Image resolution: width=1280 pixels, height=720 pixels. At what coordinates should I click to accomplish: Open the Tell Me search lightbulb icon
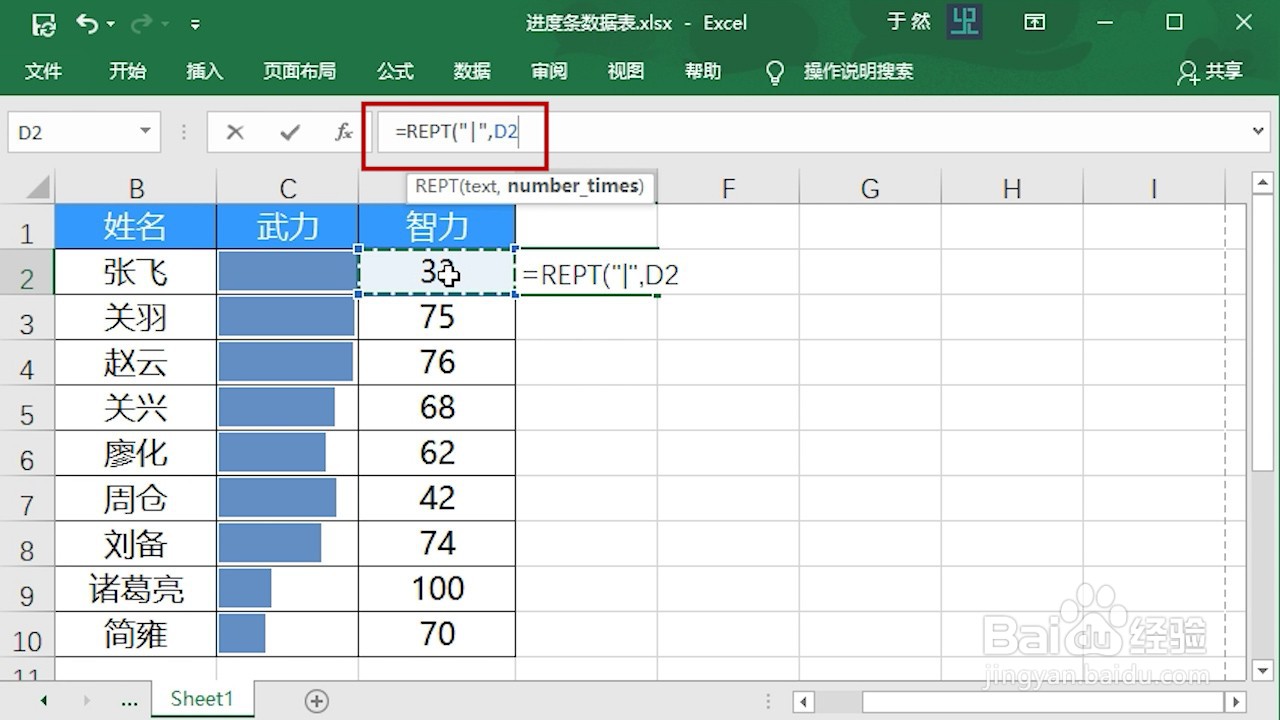click(x=775, y=71)
